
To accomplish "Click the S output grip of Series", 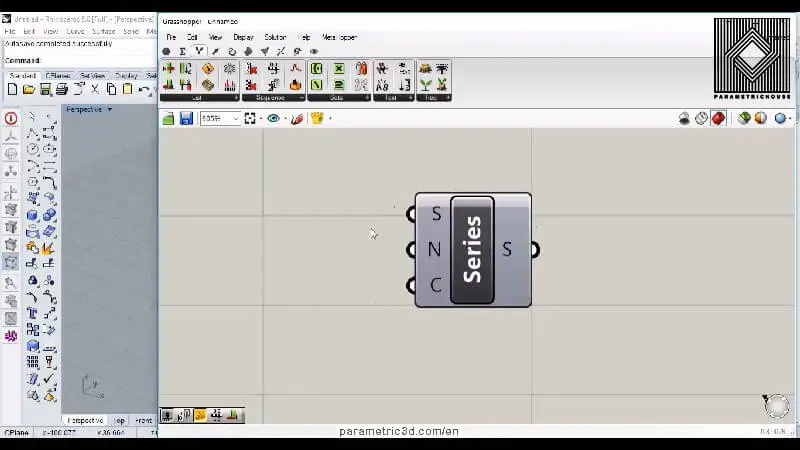I will (x=535, y=249).
